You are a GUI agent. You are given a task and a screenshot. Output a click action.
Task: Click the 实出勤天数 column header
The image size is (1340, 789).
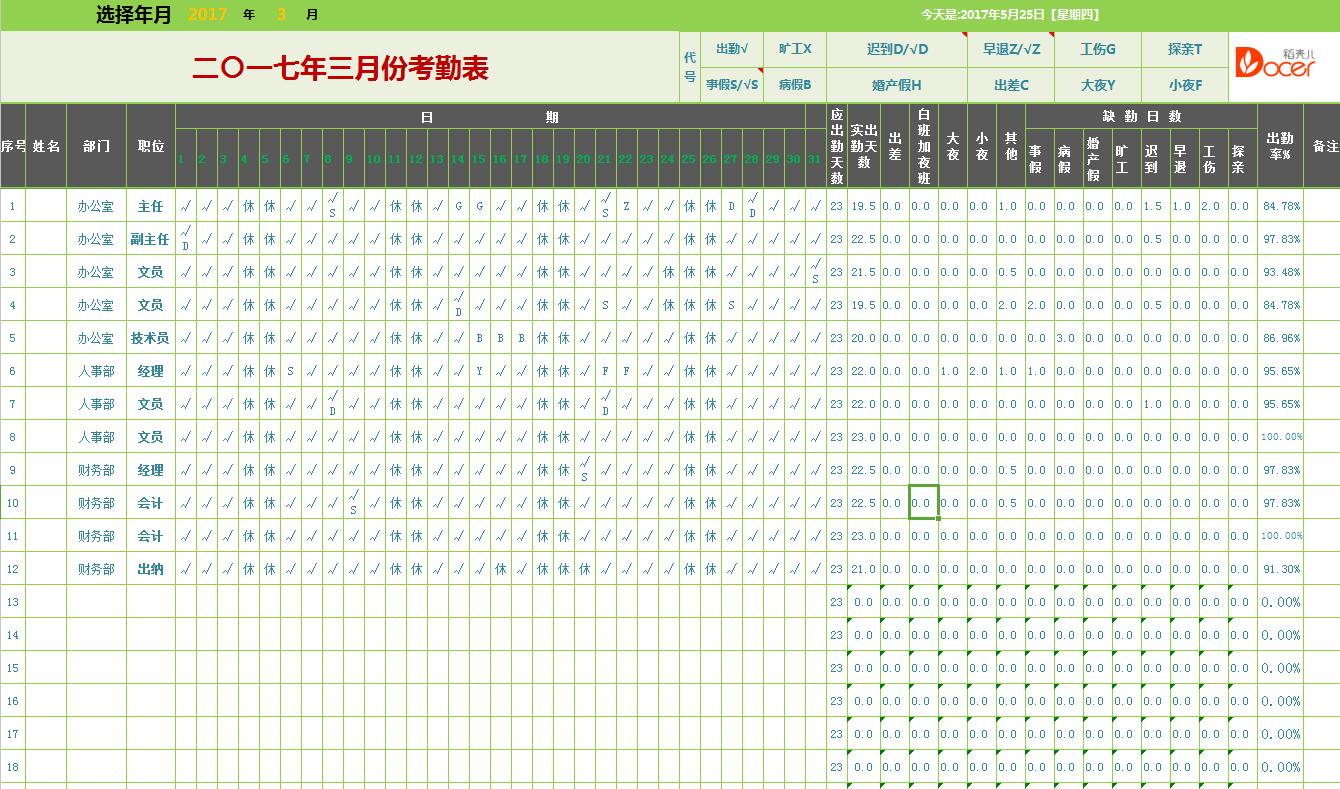pos(864,146)
